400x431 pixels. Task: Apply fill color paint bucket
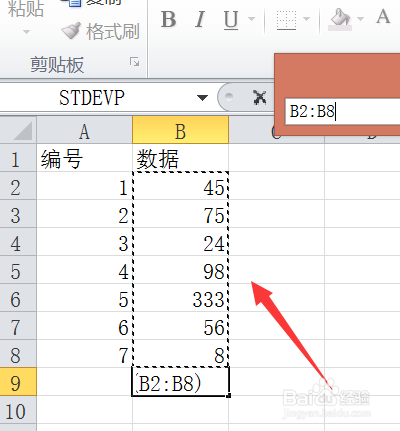click(341, 19)
